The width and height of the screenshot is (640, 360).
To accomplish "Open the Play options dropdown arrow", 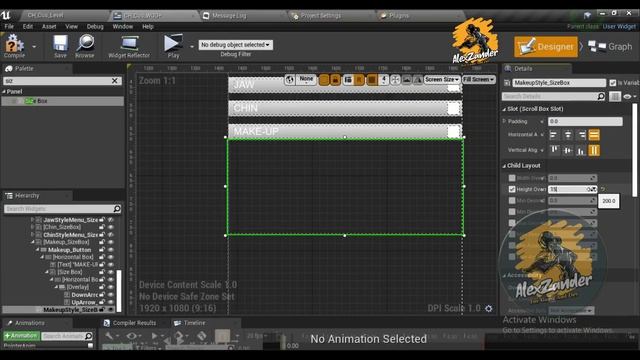I will (192, 47).
